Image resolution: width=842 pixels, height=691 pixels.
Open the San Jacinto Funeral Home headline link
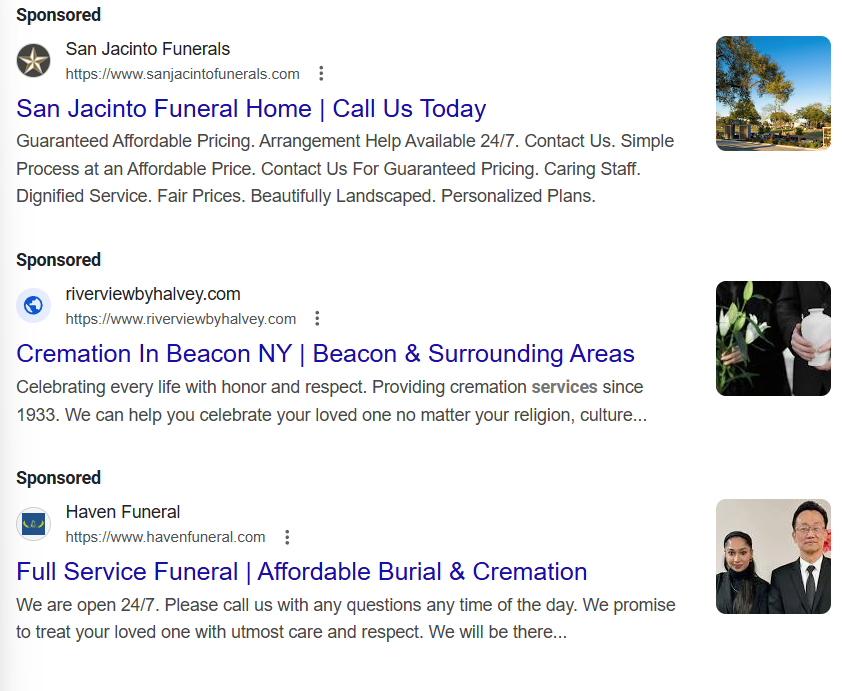click(250, 108)
